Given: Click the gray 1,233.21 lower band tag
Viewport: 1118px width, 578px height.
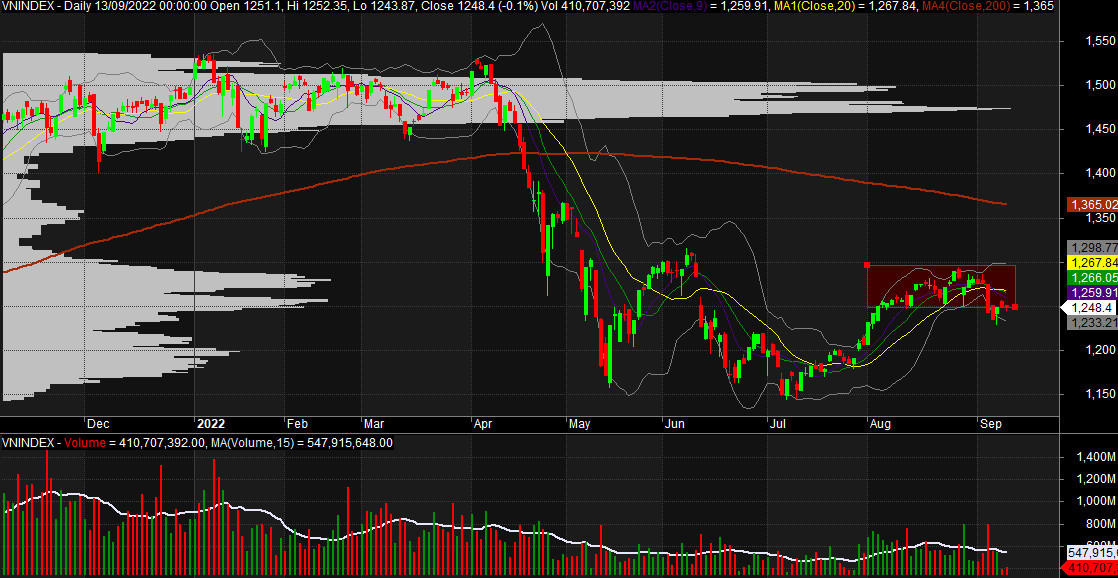Looking at the screenshot, I should (1092, 323).
